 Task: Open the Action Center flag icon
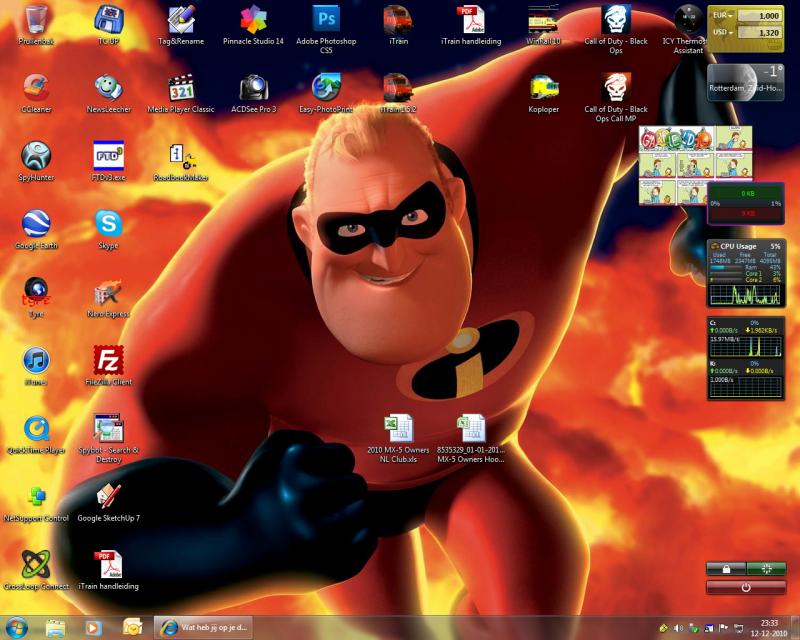[x=723, y=628]
